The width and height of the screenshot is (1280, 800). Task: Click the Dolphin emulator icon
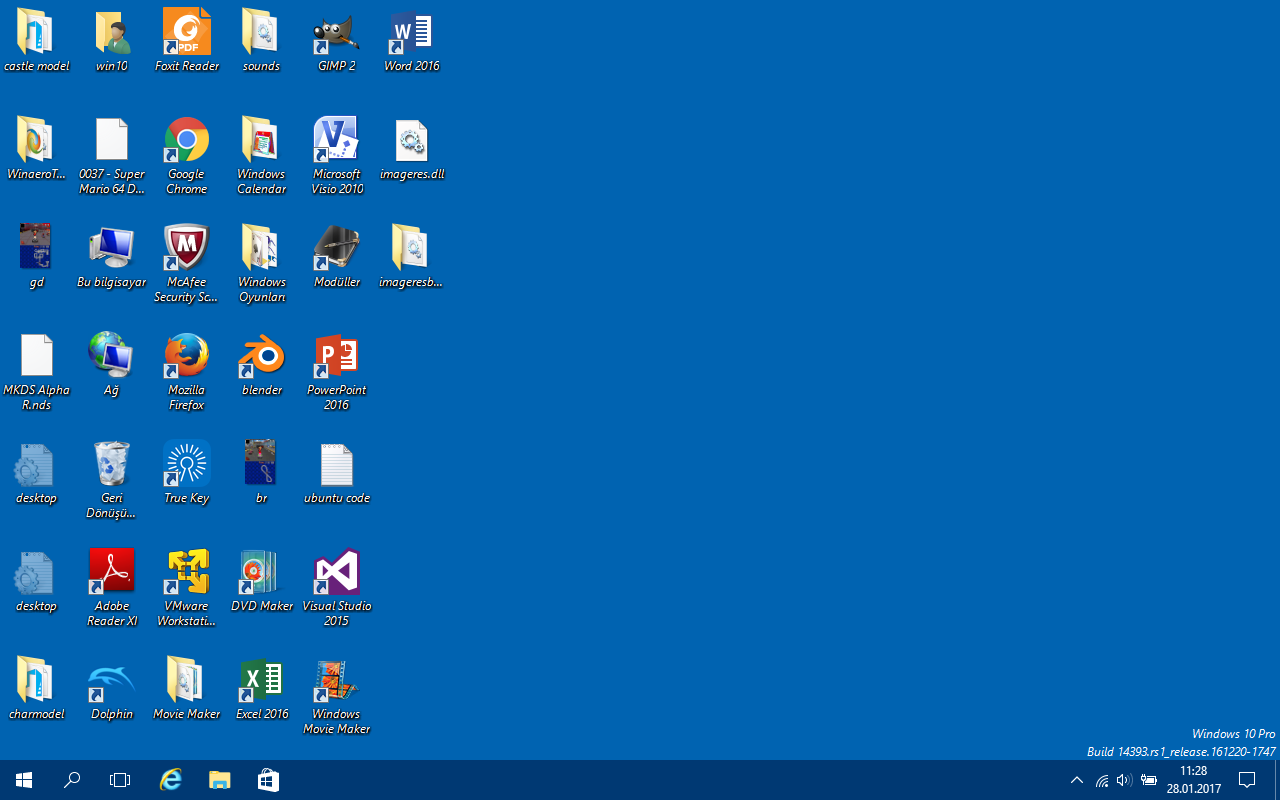click(112, 681)
